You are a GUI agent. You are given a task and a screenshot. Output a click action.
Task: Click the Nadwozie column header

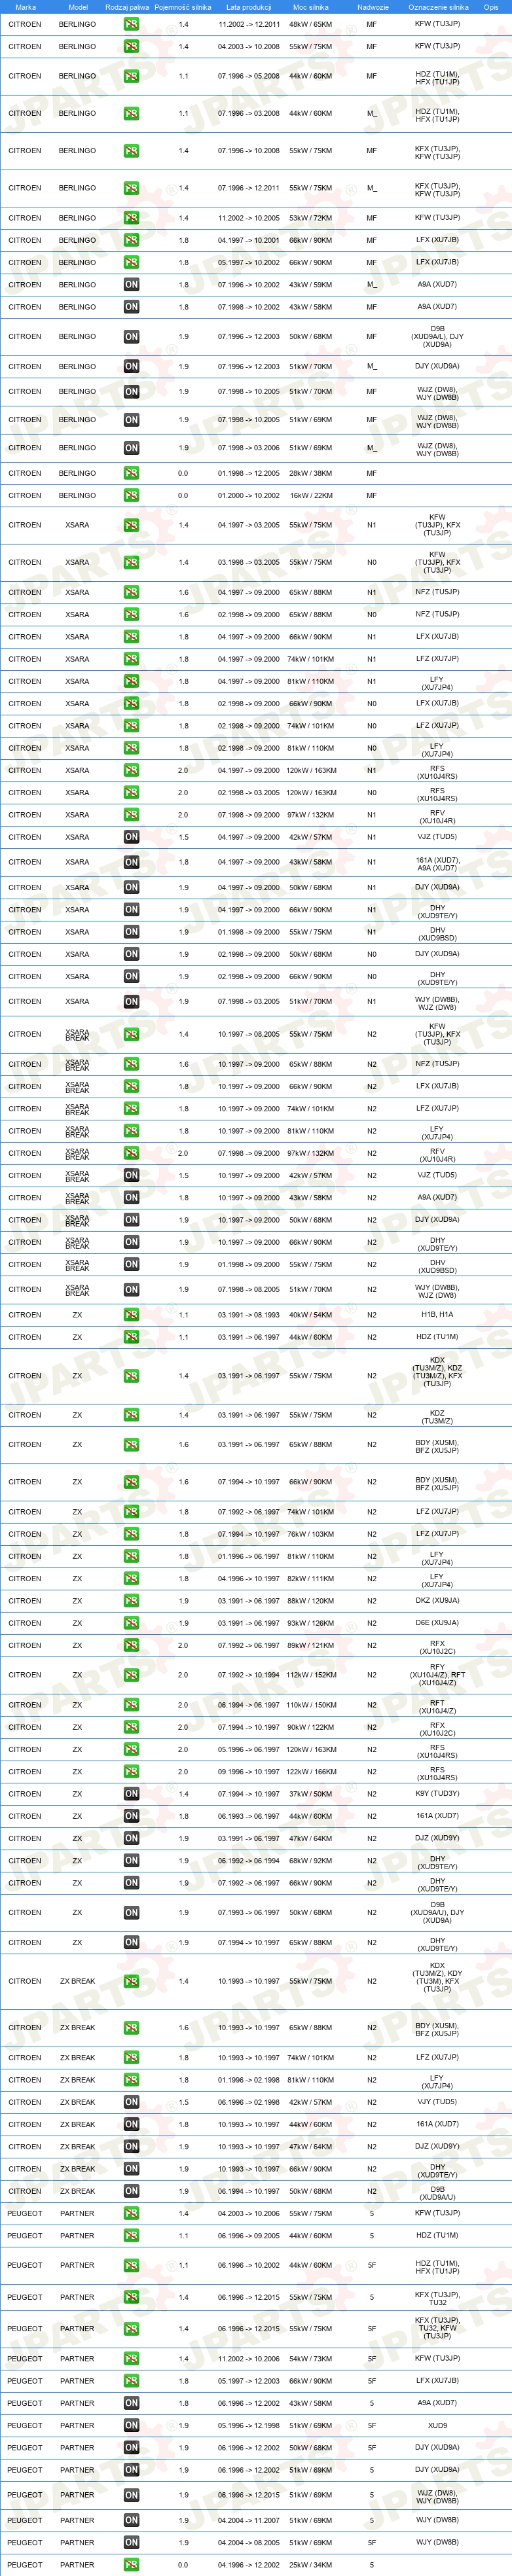pos(372,7)
